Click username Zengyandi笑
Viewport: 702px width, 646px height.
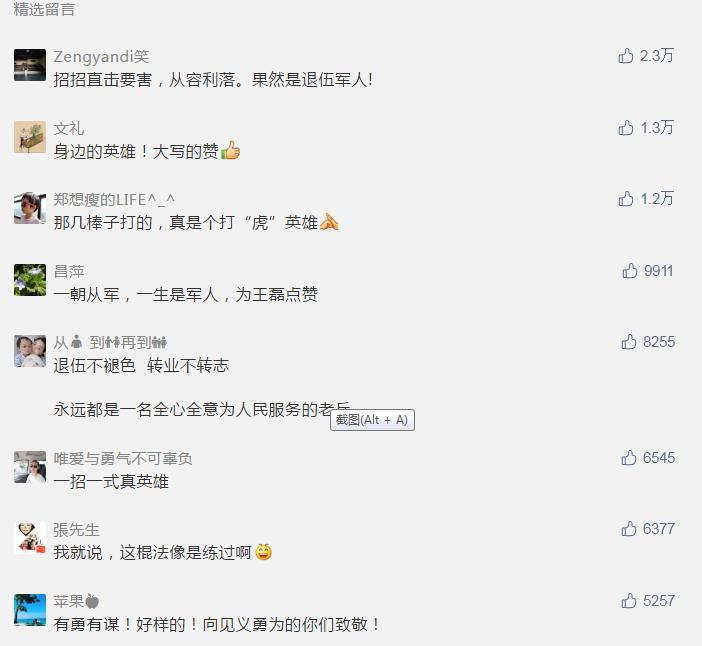pyautogui.click(x=101, y=56)
